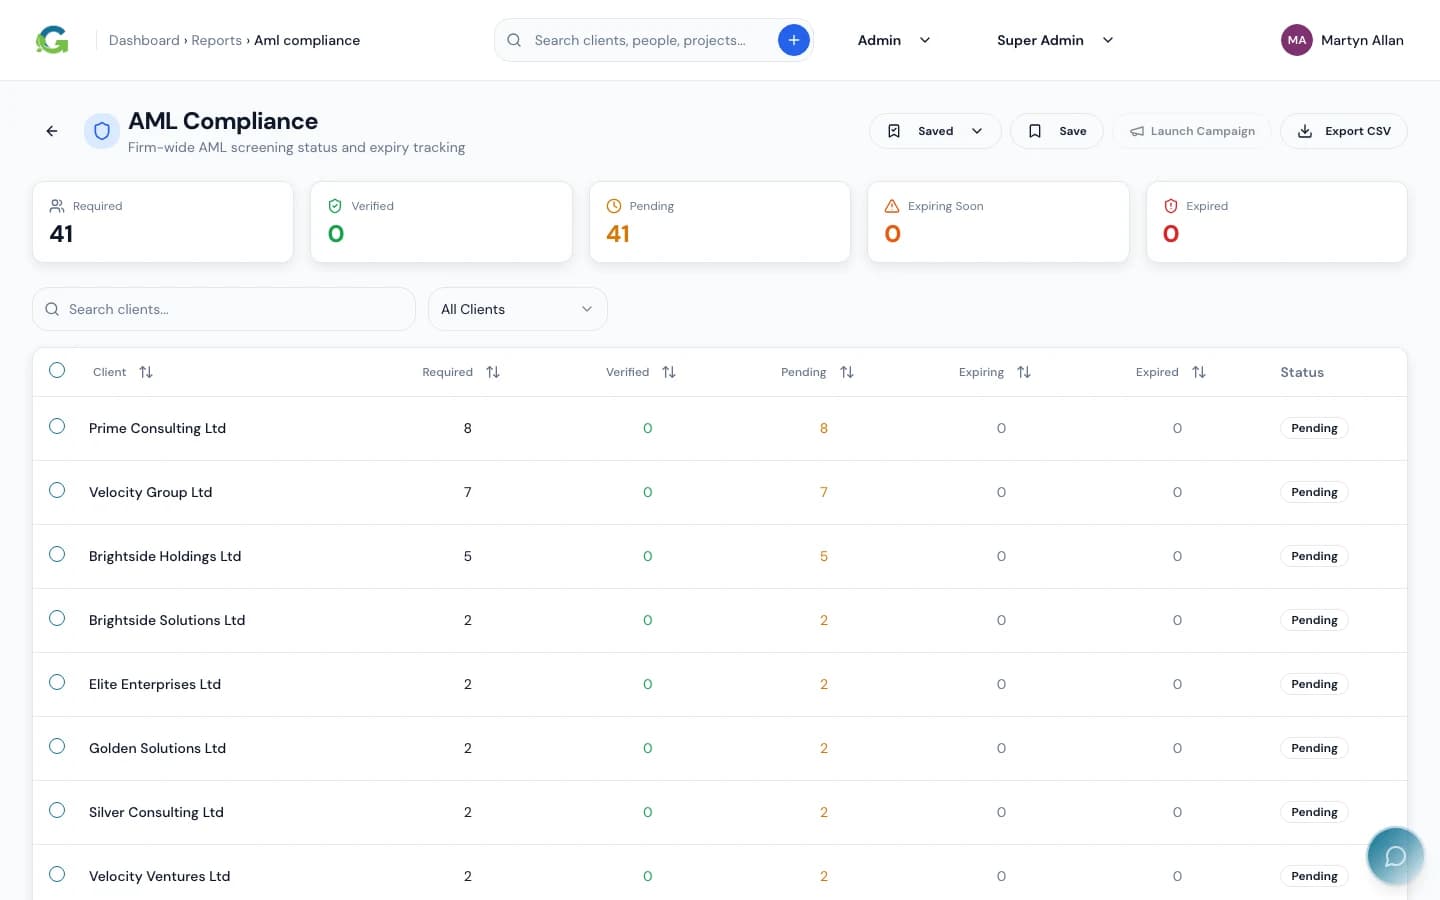Open Martyn Allan user profile name

[1362, 40]
